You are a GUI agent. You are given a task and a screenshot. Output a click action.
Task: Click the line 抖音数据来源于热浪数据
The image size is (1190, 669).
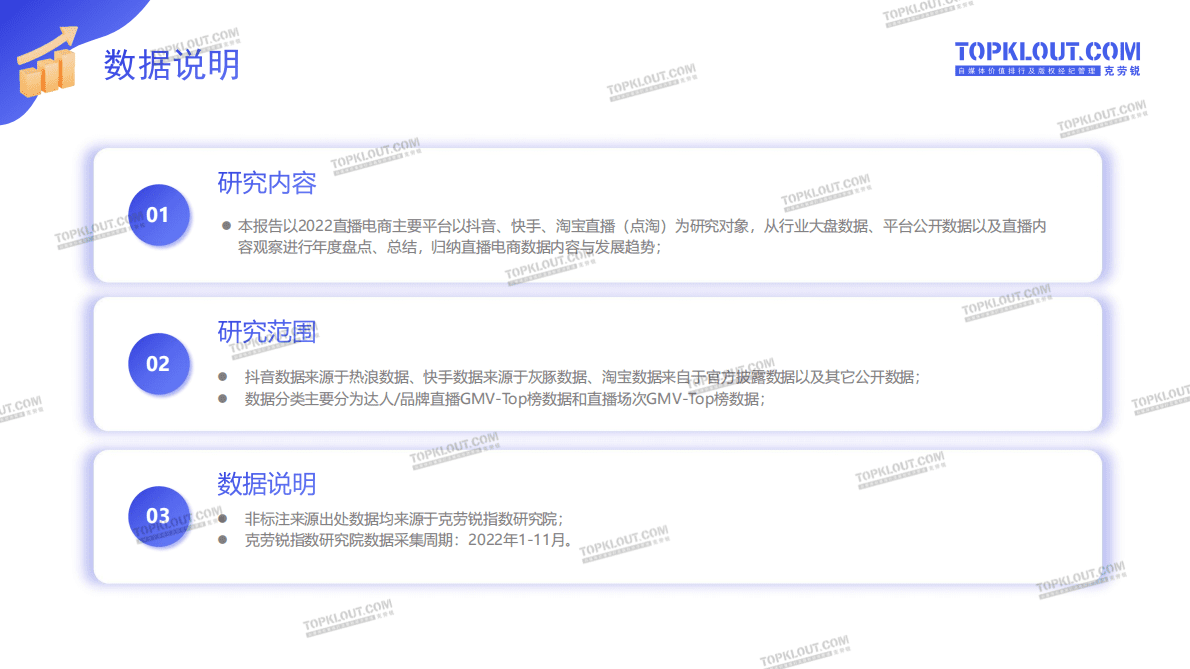582,377
